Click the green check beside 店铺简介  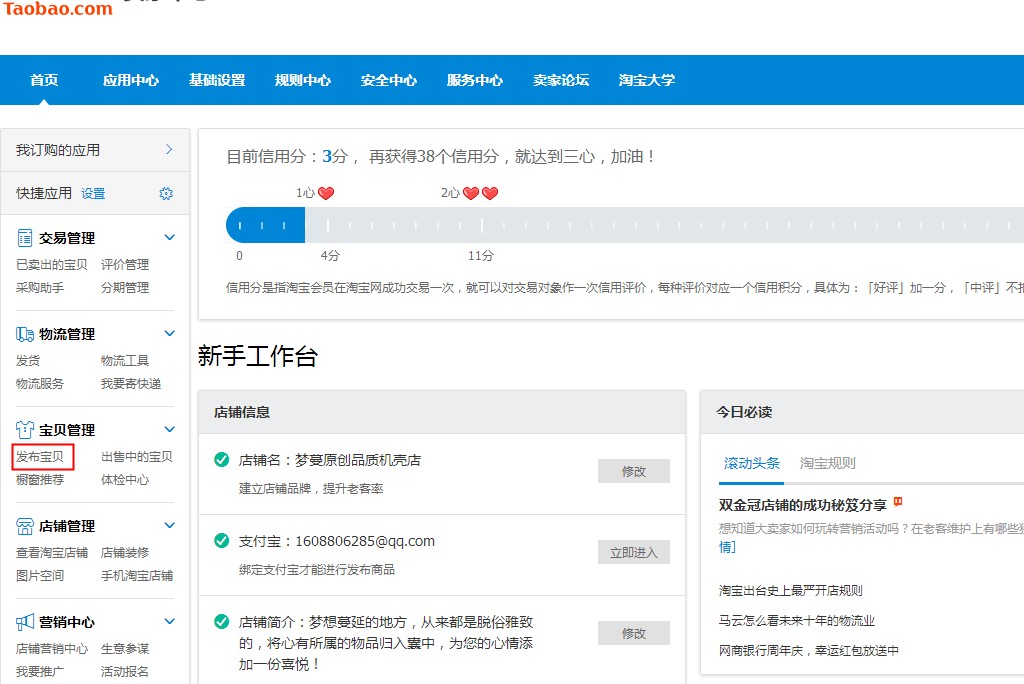pos(222,621)
